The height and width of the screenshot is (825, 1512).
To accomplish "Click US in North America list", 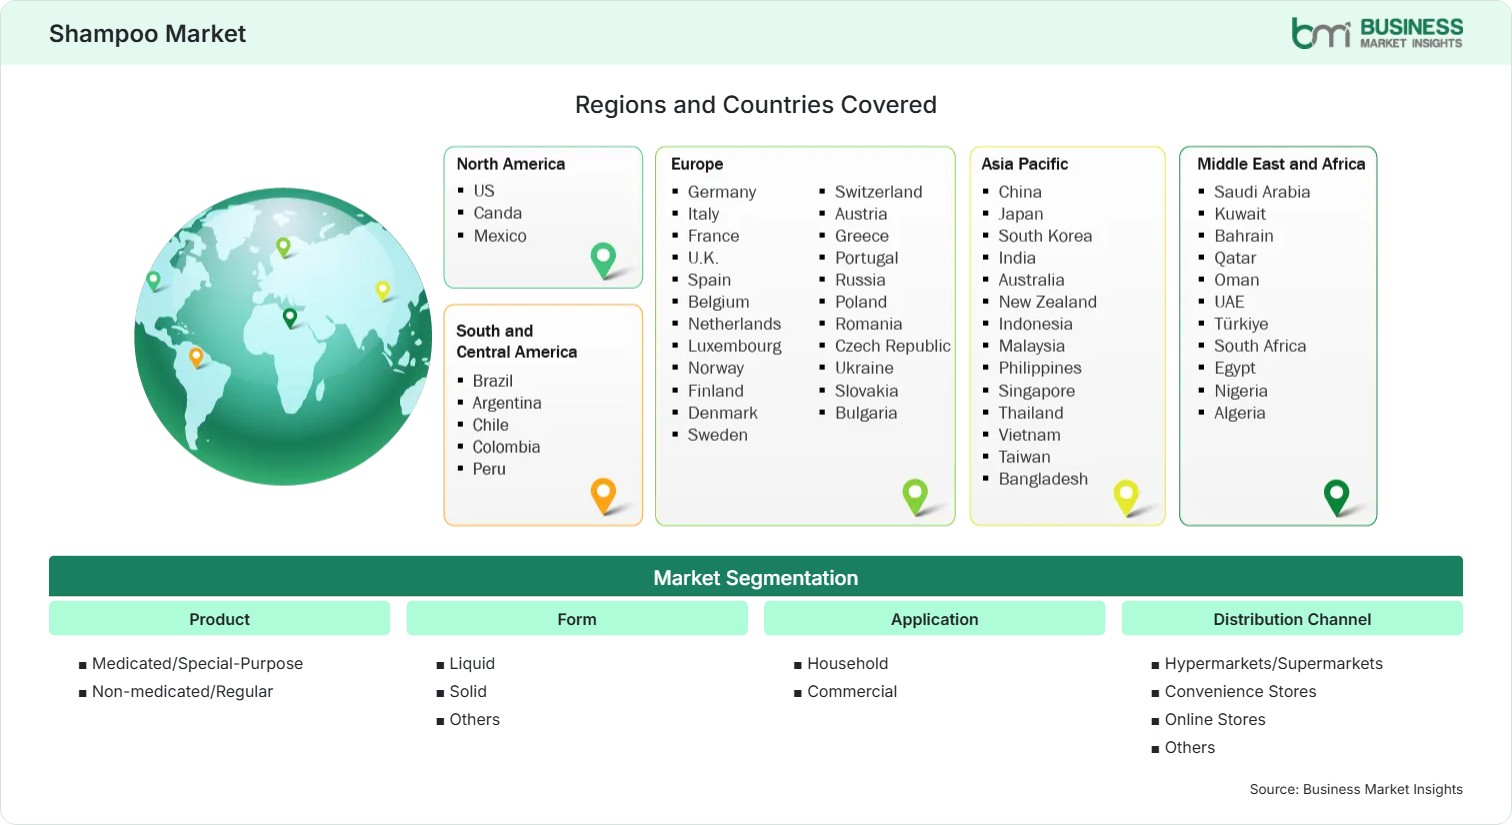I will pos(484,191).
